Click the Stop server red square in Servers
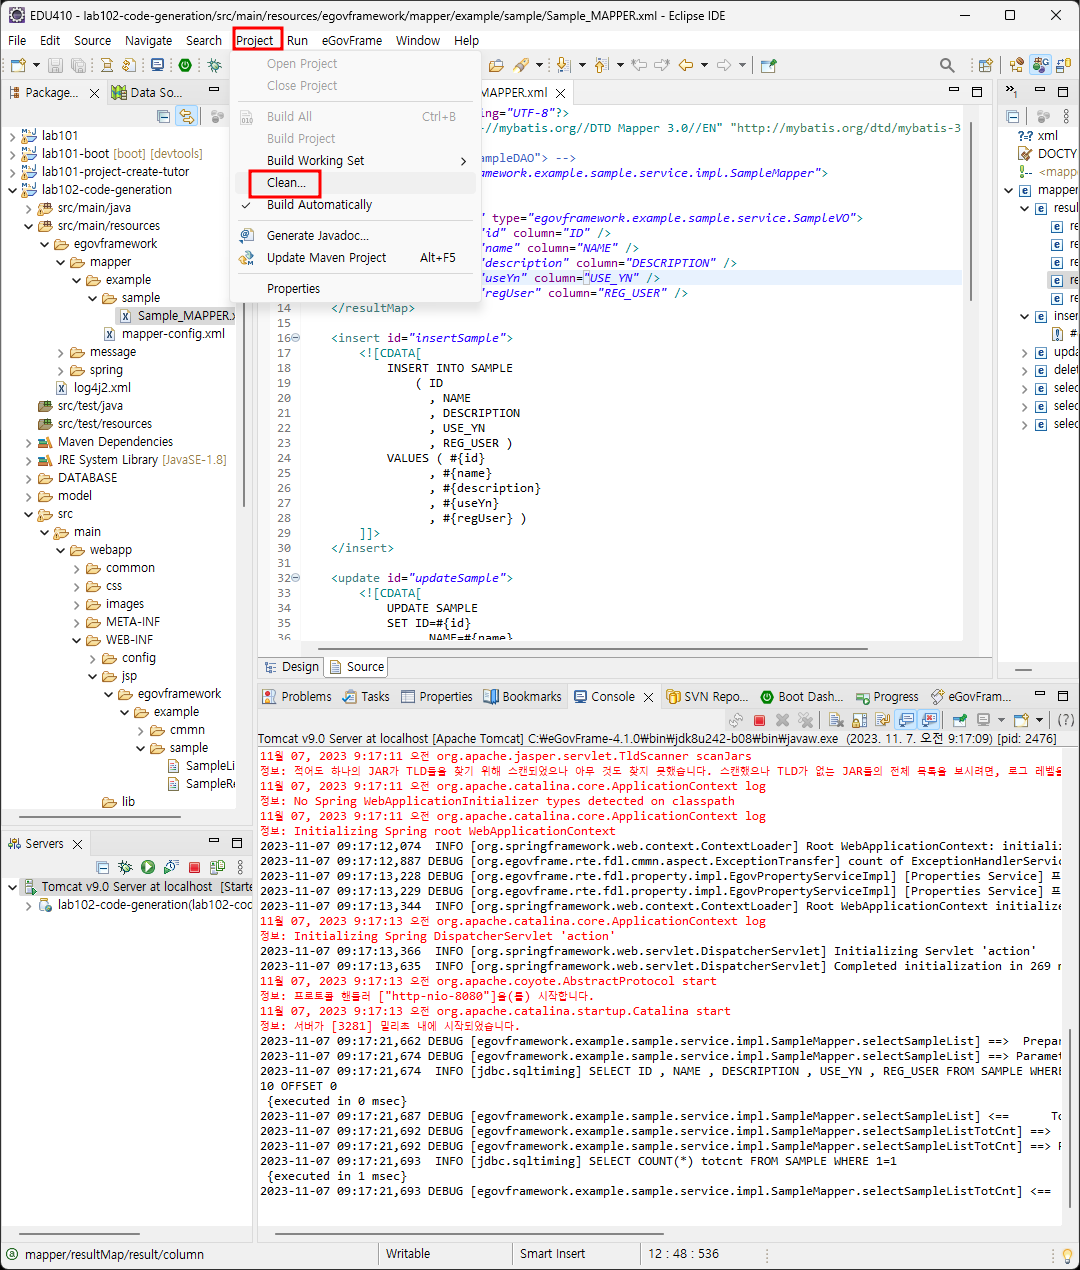The image size is (1080, 1270). point(194,867)
